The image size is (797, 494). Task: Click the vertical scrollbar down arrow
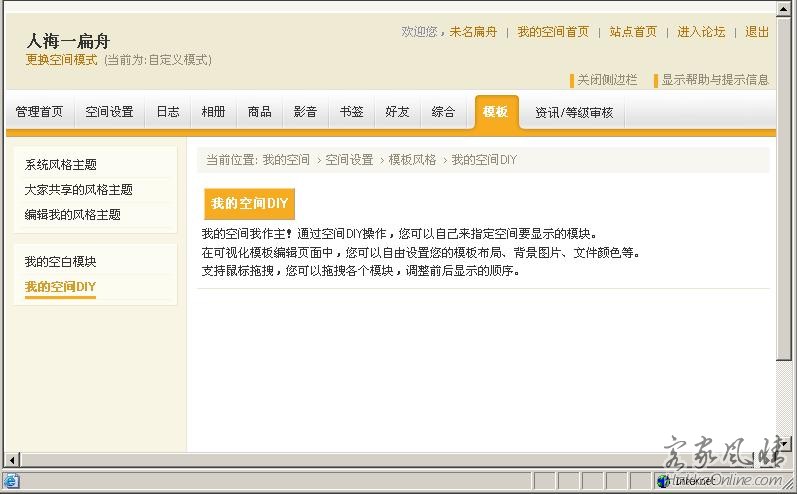coord(784,443)
